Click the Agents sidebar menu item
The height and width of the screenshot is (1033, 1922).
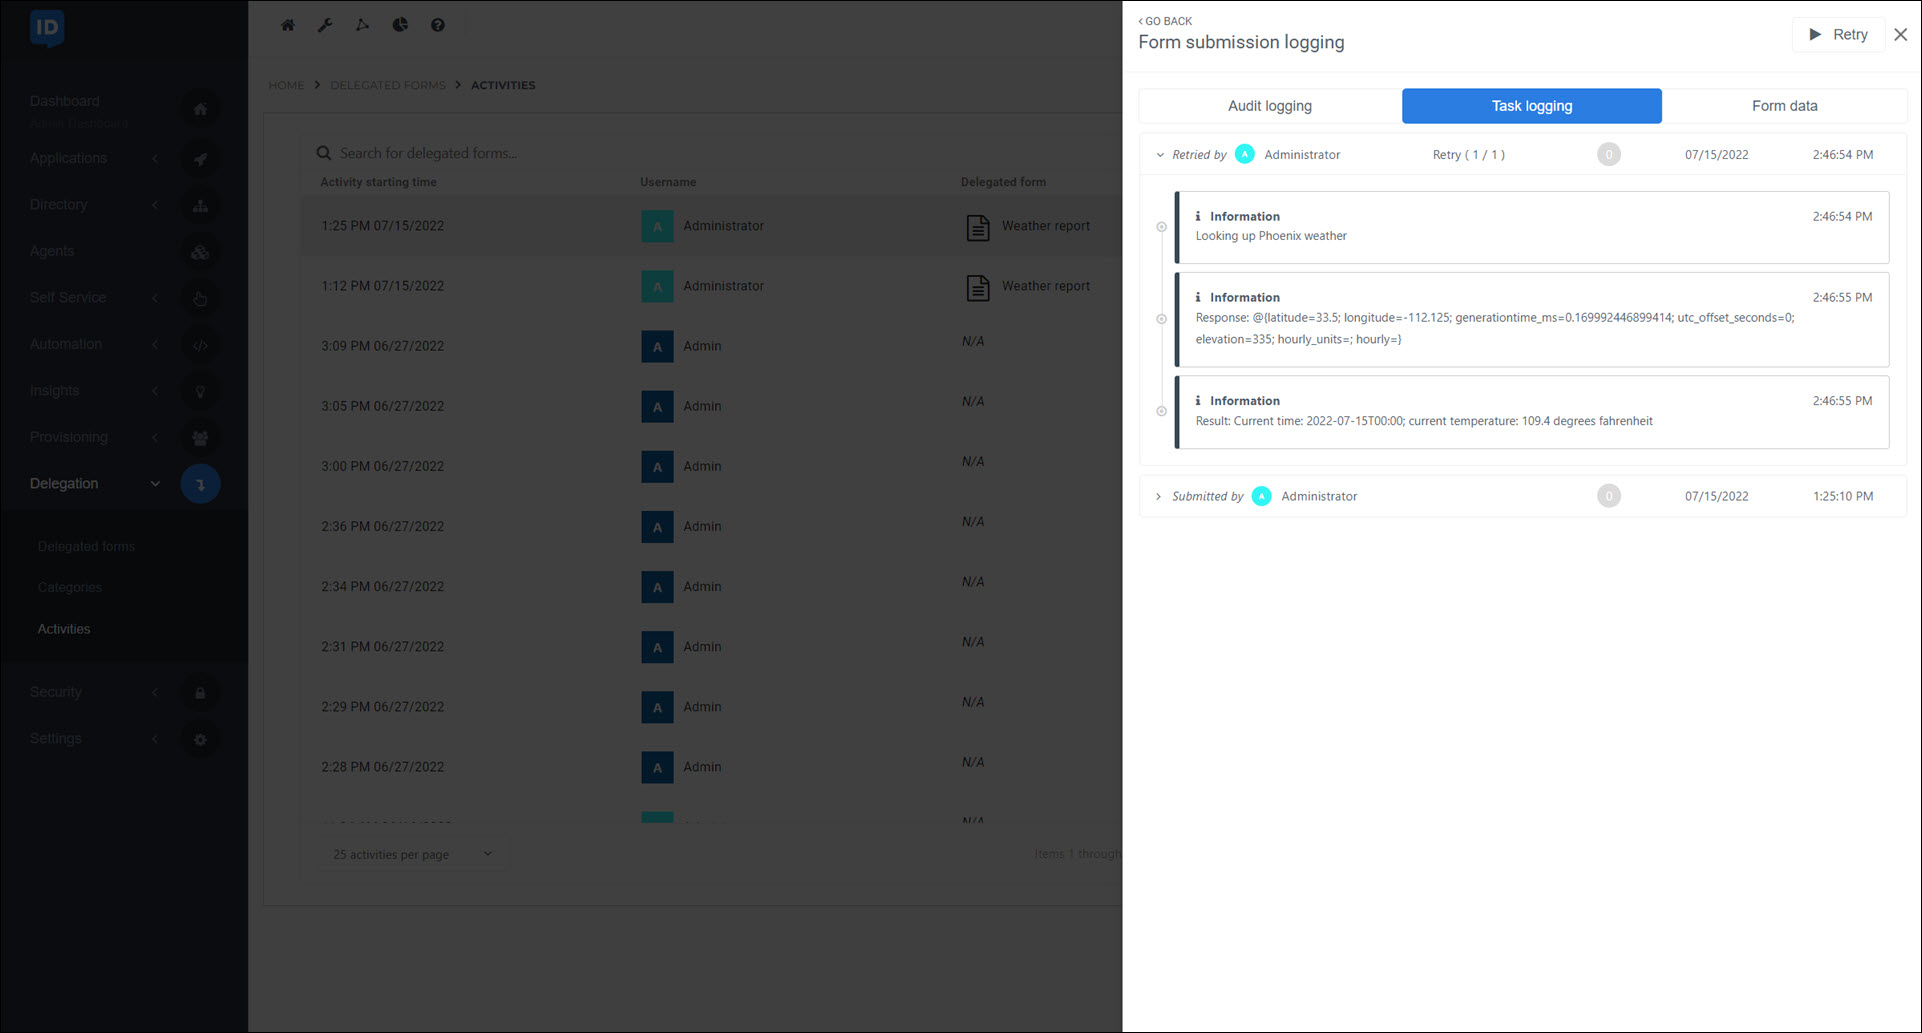tap(52, 251)
